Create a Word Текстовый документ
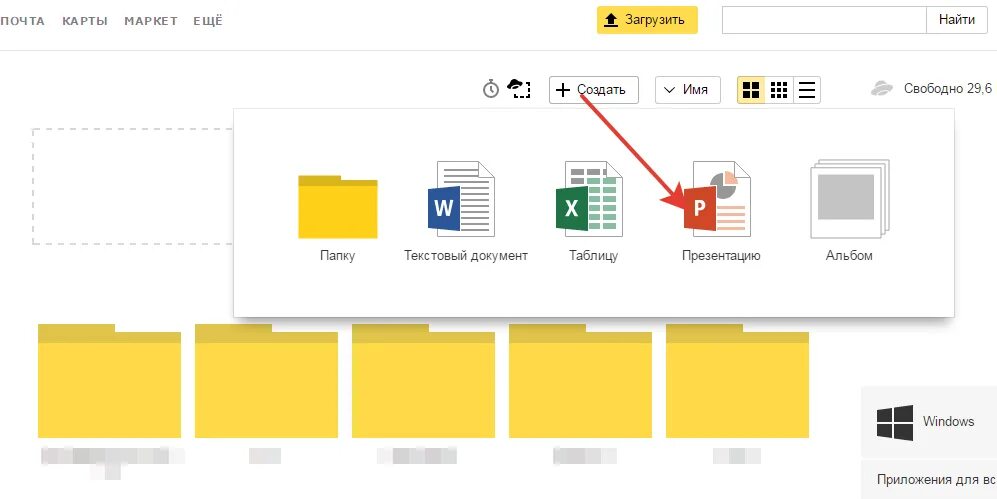997x499 pixels. click(x=462, y=198)
